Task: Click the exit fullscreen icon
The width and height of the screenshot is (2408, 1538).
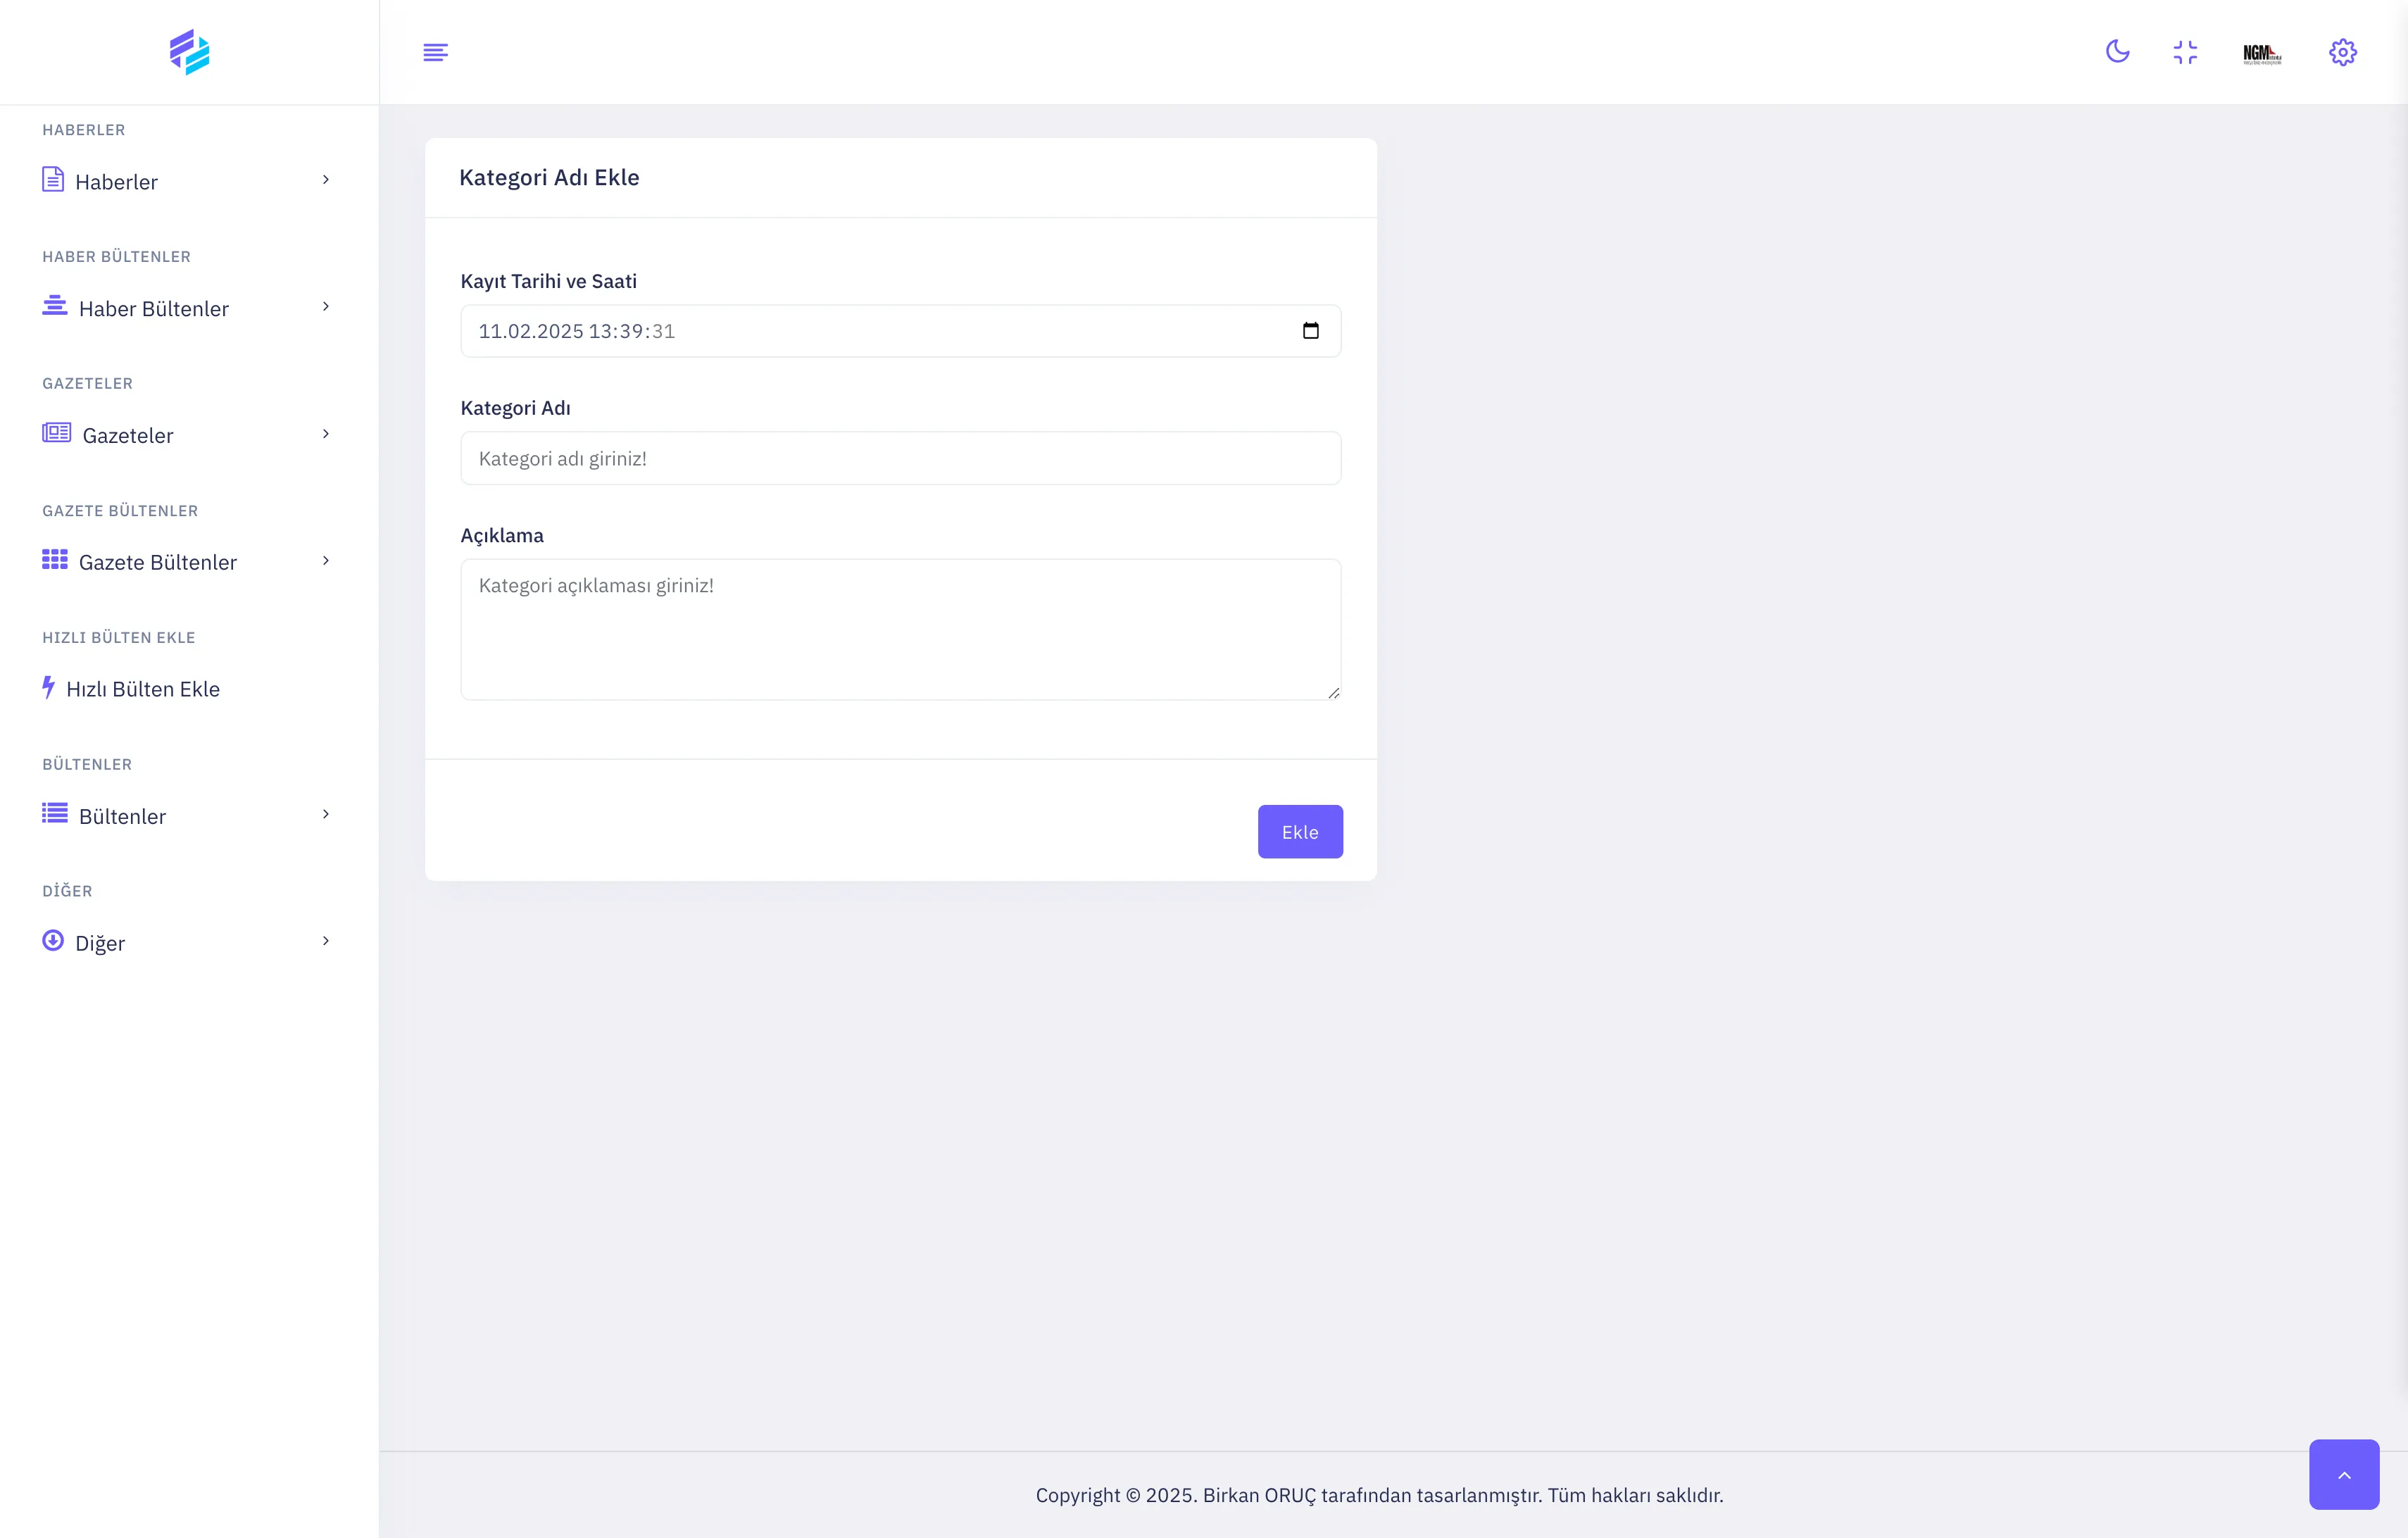Action: (x=2185, y=52)
